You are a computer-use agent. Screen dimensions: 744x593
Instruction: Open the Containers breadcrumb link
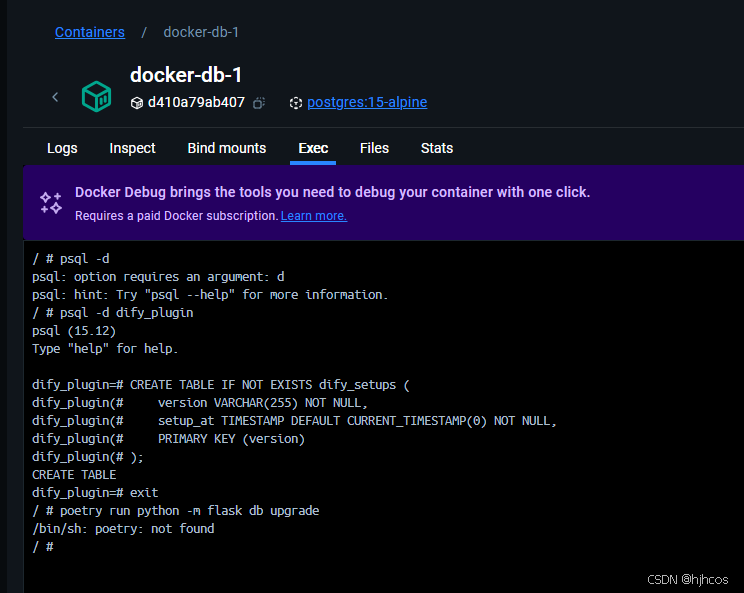[90, 32]
